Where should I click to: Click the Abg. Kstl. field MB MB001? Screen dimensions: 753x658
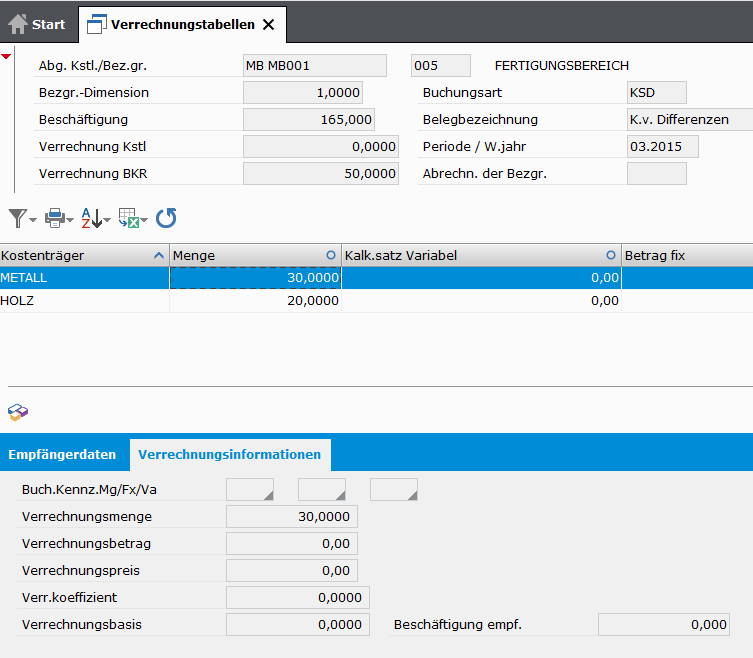(315, 65)
